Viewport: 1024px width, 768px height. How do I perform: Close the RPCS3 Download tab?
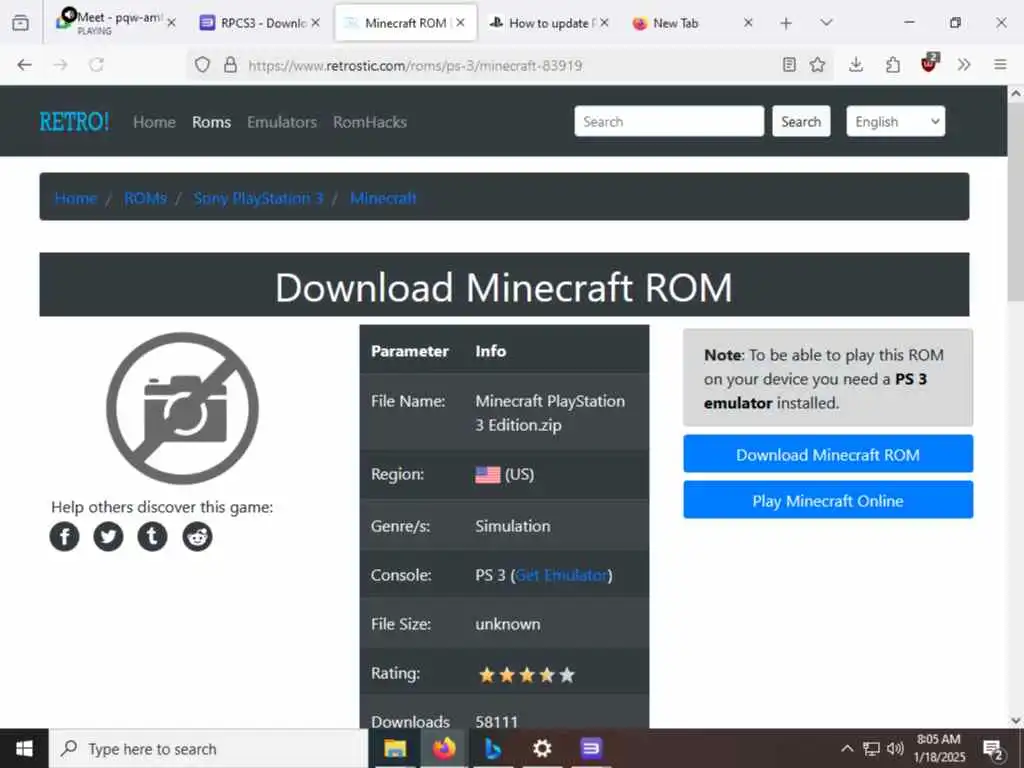pyautogui.click(x=315, y=23)
